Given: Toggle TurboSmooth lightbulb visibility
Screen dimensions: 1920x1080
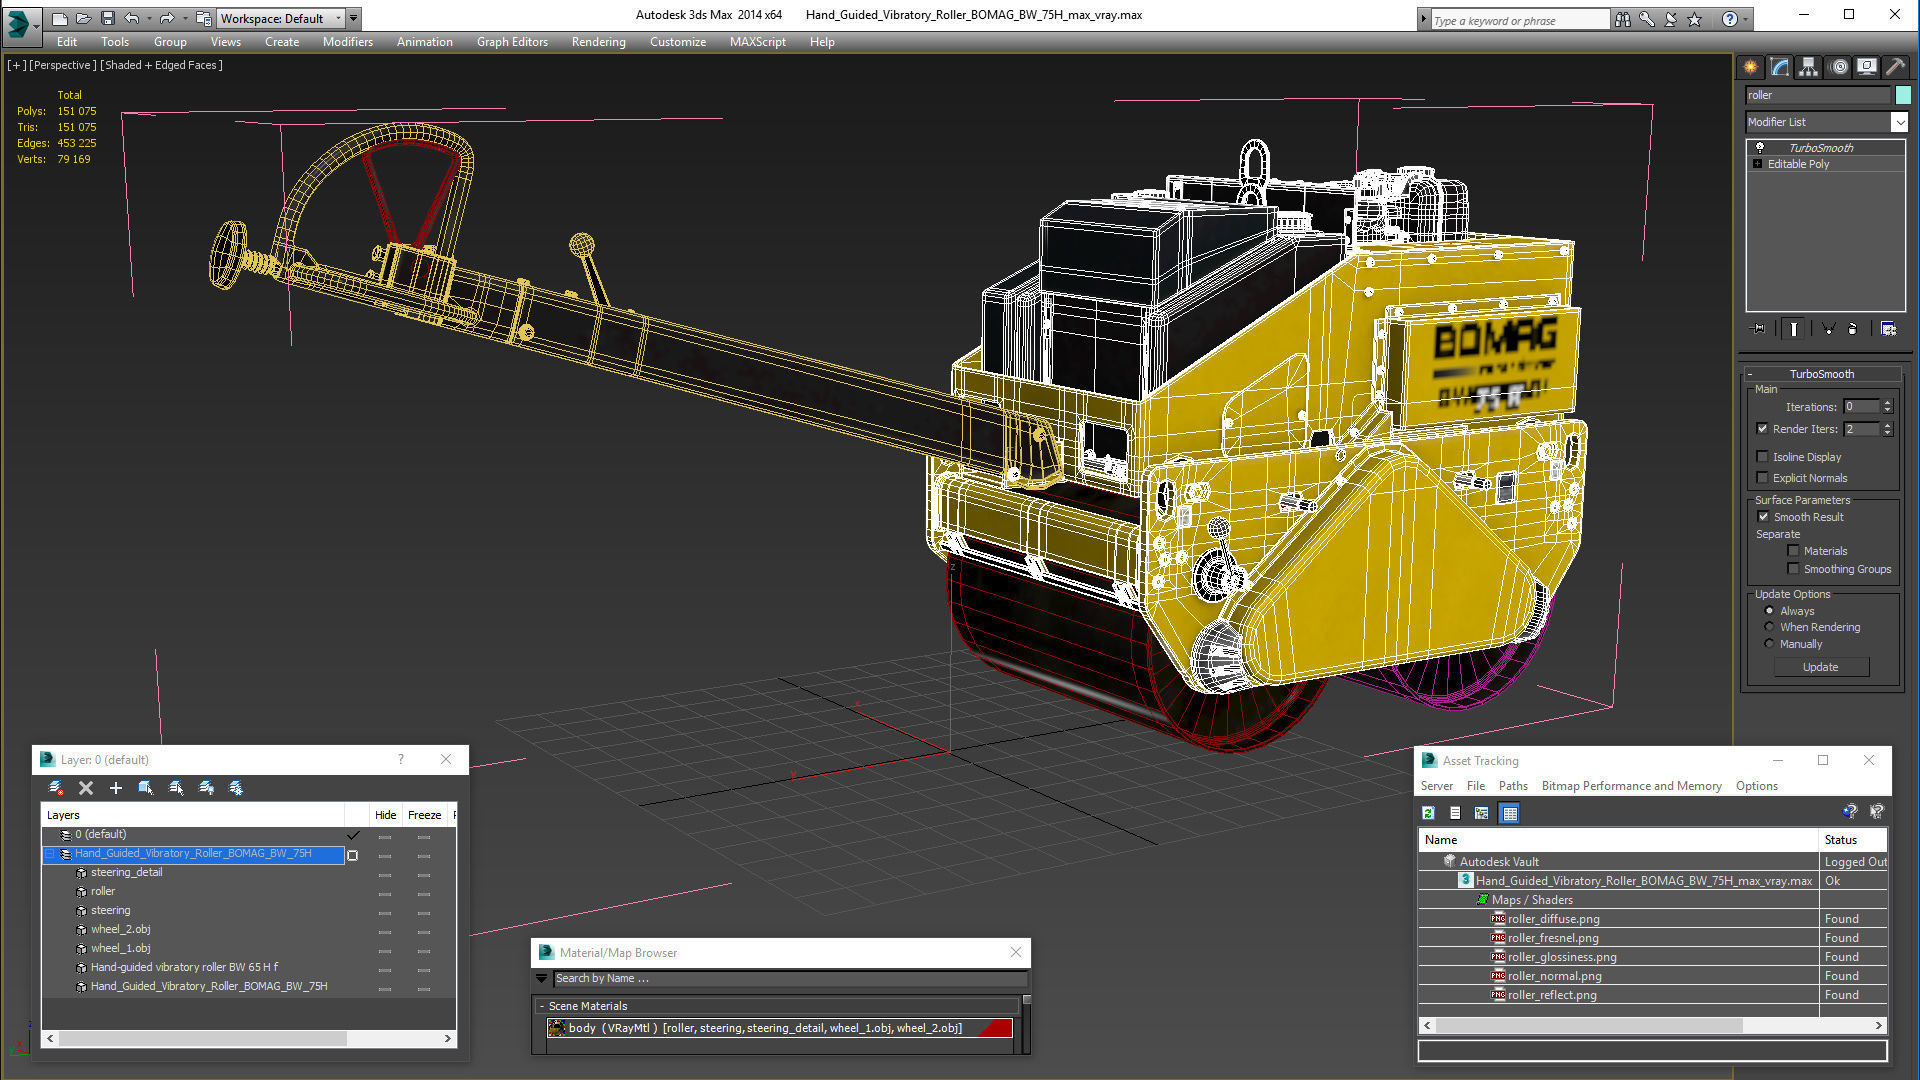Looking at the screenshot, I should [x=1760, y=148].
